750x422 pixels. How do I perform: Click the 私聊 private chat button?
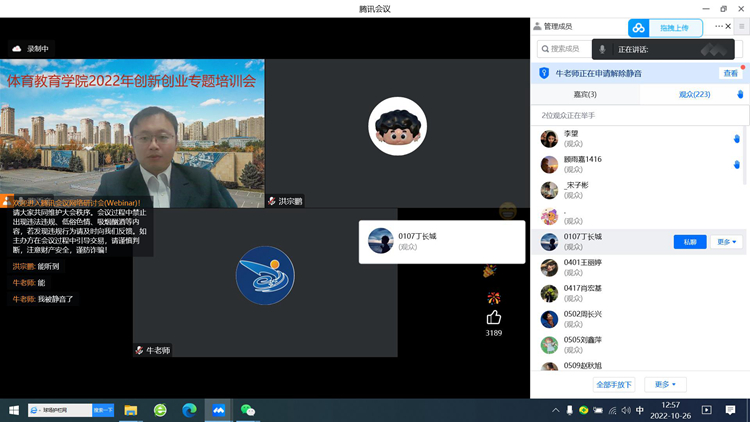690,242
